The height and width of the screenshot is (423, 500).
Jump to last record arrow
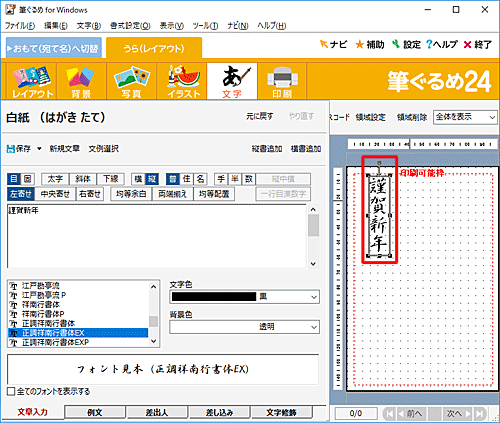[x=480, y=414]
